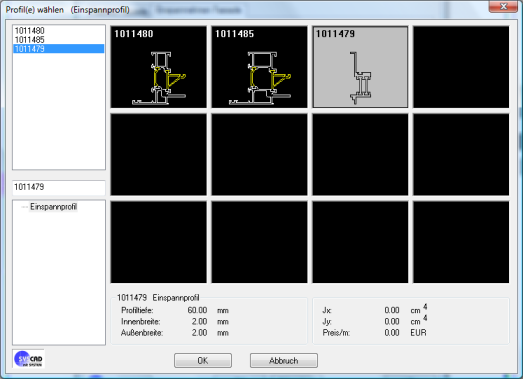Click the Außenbreite label
Viewport: 523px width, 379px height.
click(142, 333)
